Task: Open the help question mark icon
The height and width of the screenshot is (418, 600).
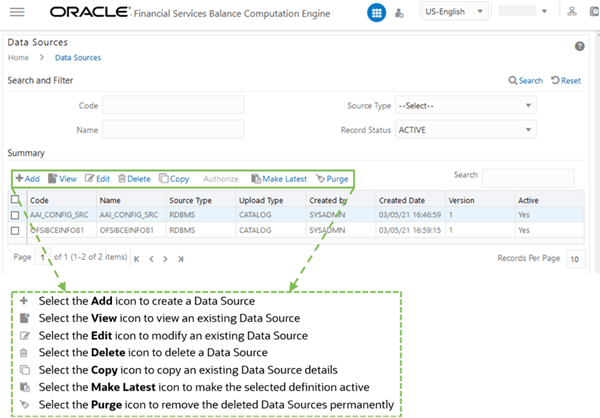Action: 579,46
